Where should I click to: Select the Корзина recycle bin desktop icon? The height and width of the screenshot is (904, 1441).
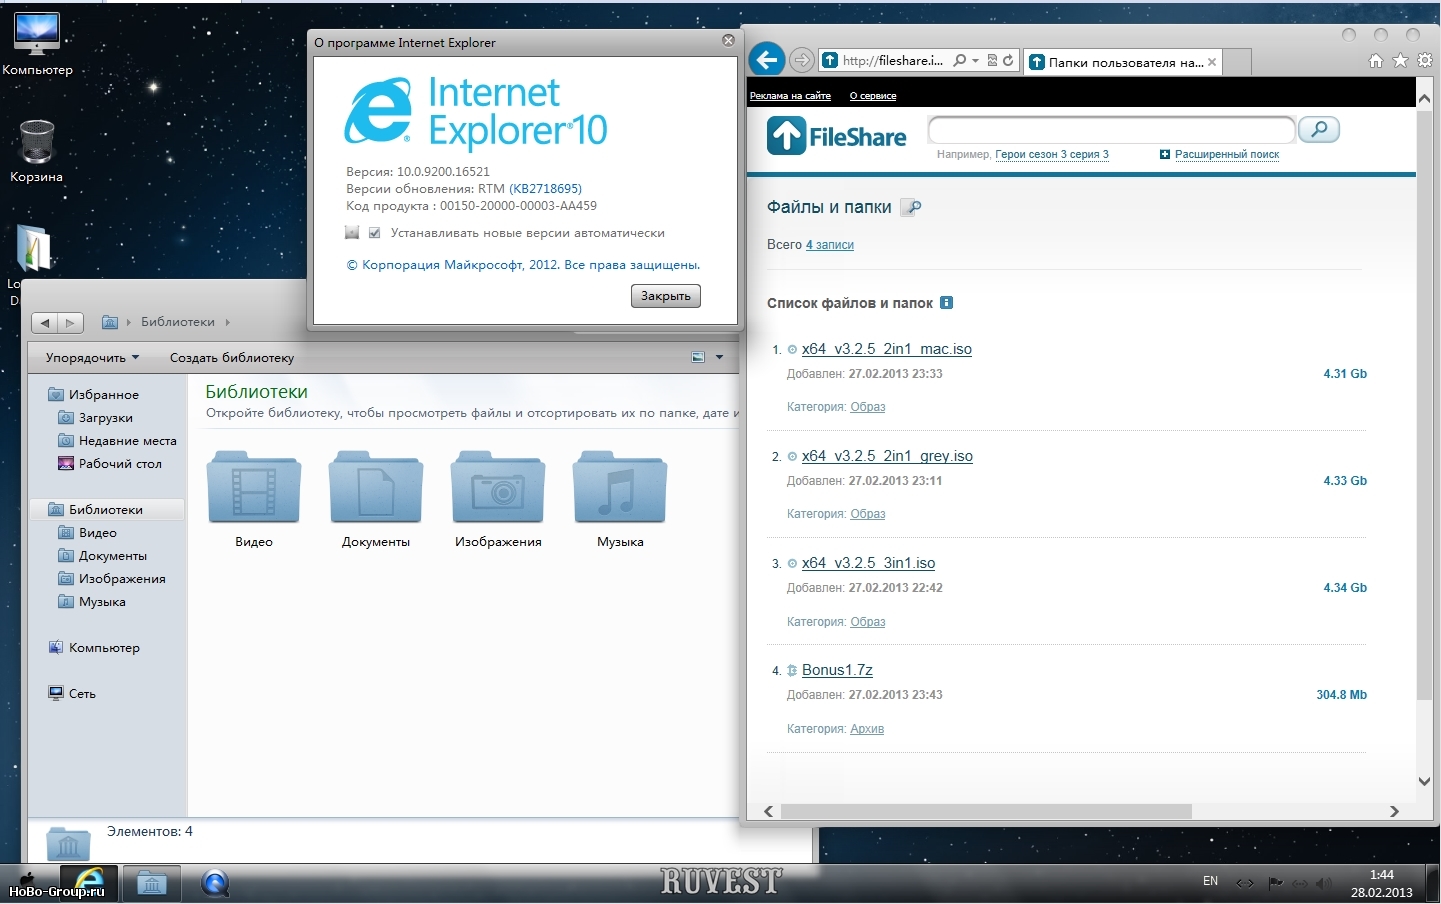pos(37,150)
